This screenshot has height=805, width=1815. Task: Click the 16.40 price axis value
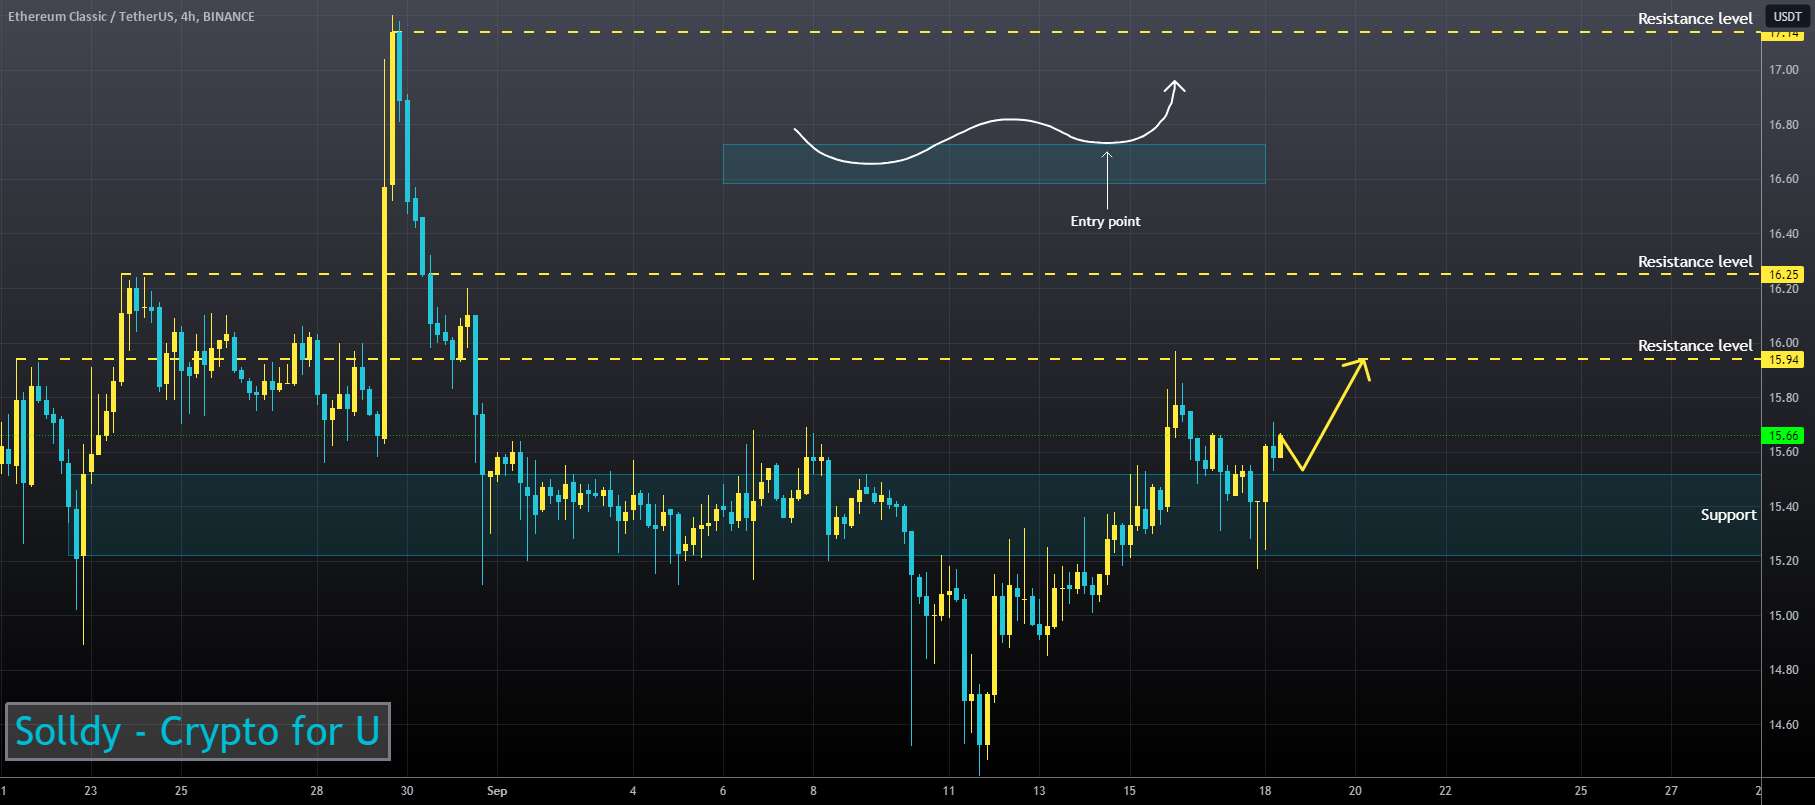point(1784,234)
